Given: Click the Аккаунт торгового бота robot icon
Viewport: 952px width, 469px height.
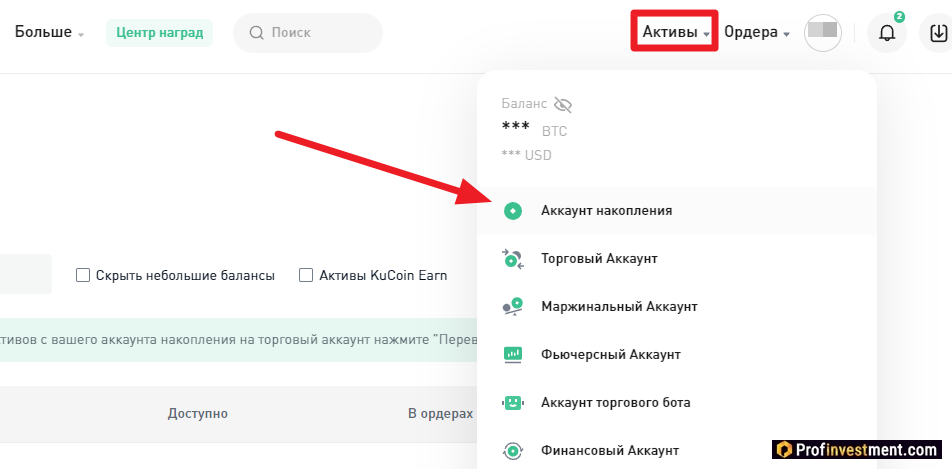Looking at the screenshot, I should [513, 402].
